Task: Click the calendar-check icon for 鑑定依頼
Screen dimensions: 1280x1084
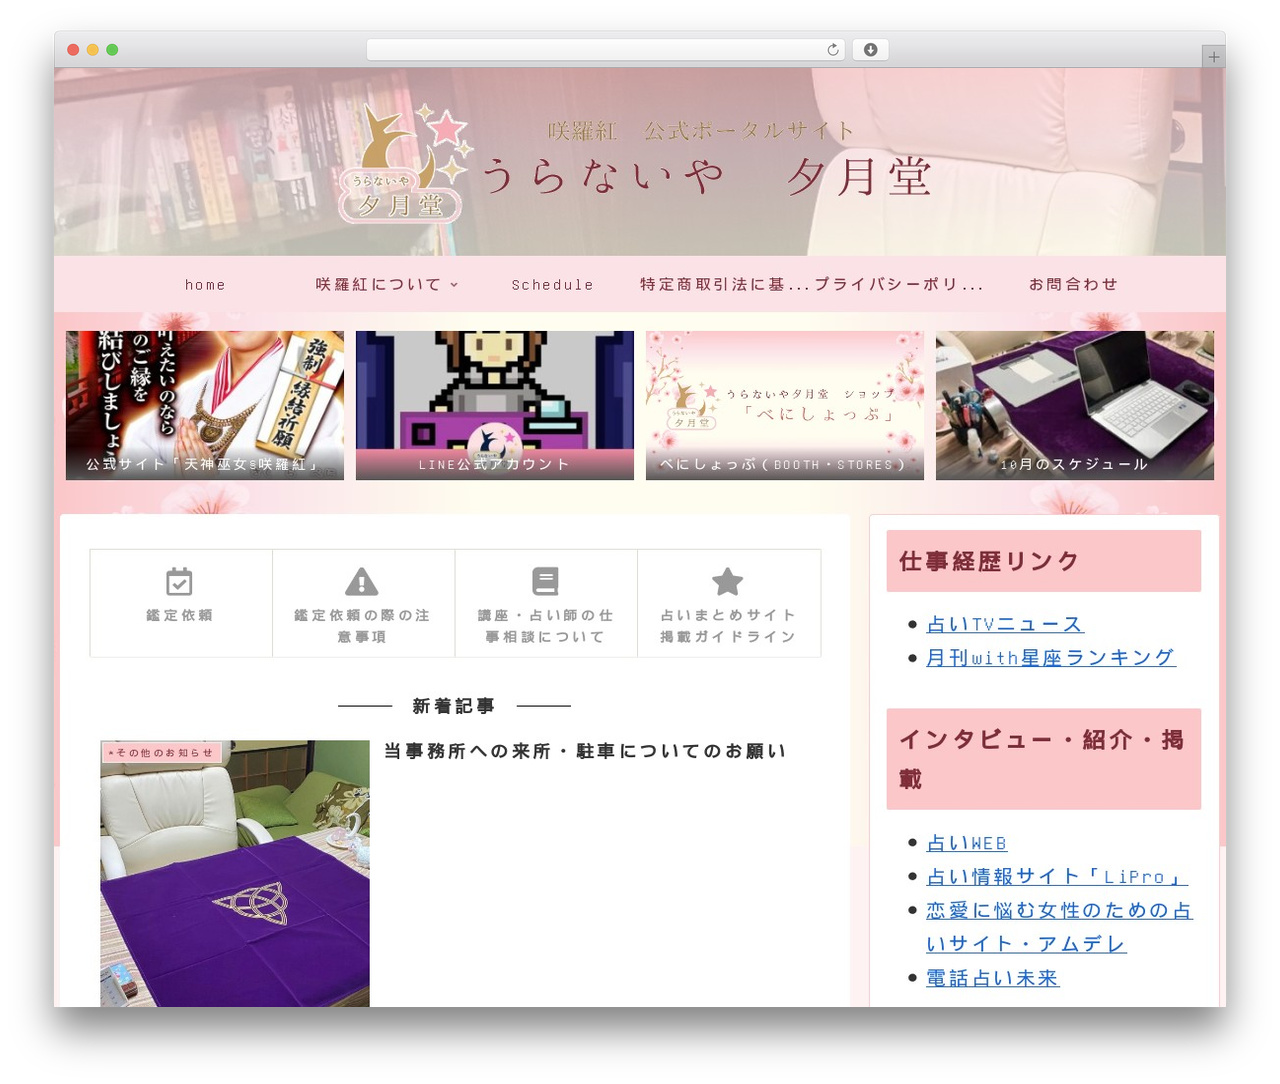Action: coord(179,581)
